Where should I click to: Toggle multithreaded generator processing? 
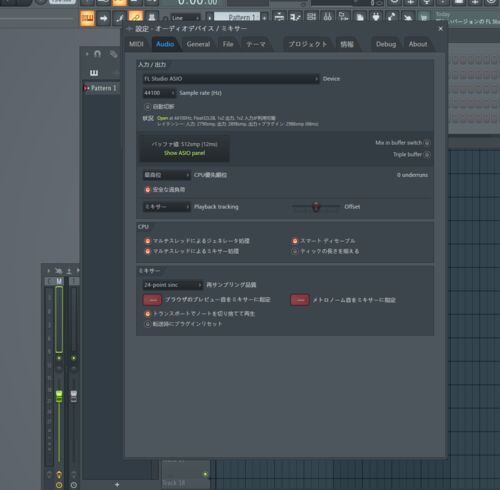(148, 241)
